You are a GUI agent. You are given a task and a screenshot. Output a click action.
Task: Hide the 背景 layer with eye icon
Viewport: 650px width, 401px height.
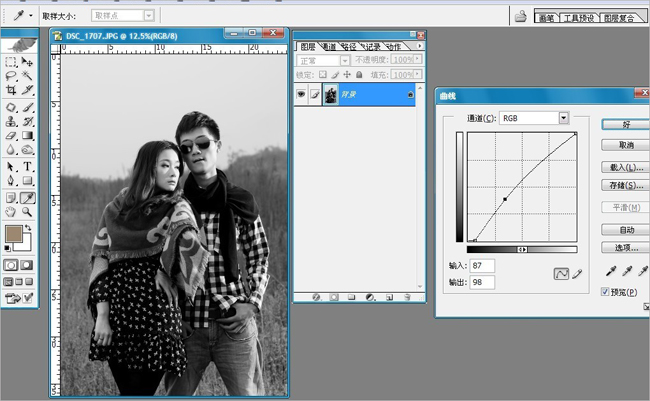pyautogui.click(x=301, y=95)
